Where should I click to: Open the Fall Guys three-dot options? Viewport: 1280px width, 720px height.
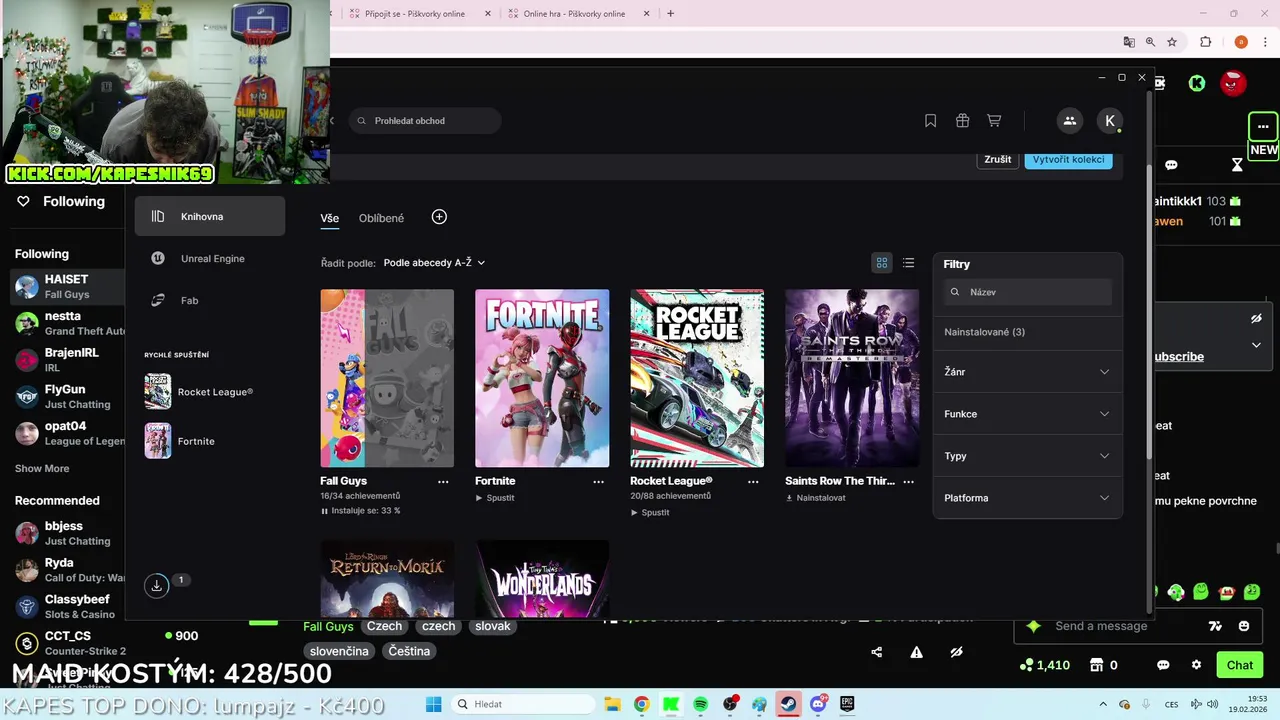pos(443,482)
